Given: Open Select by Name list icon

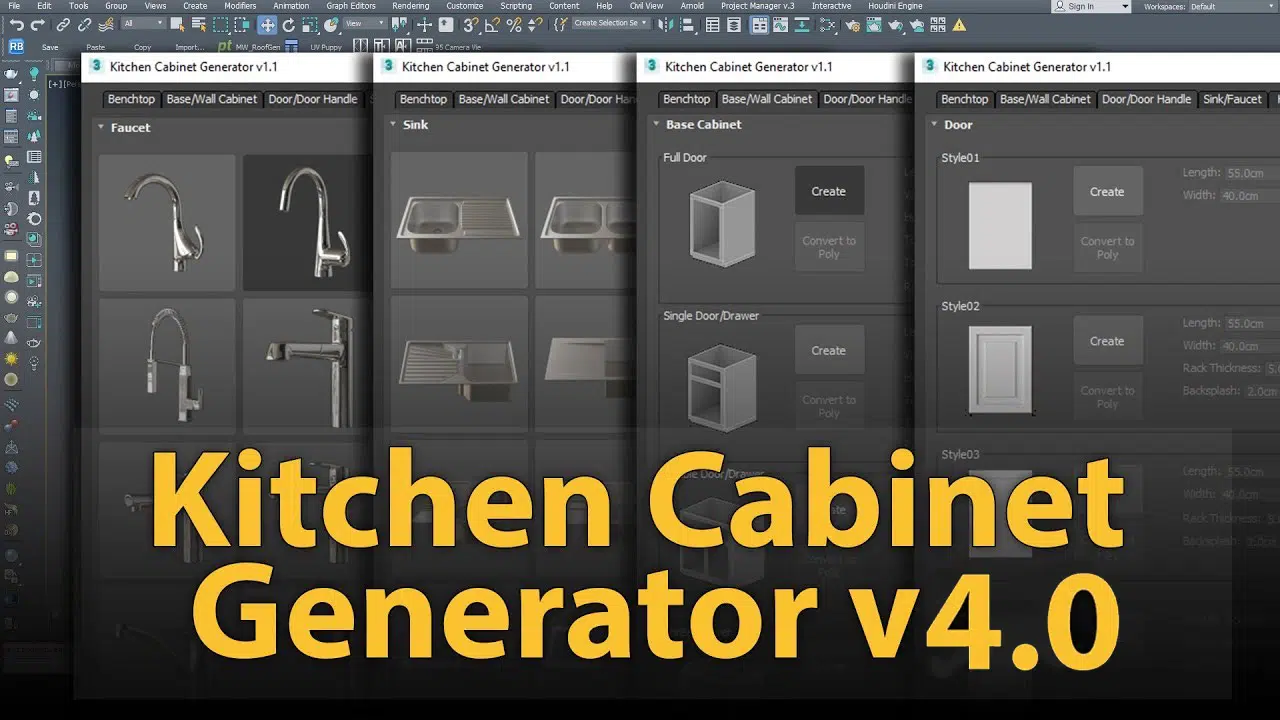Looking at the screenshot, I should click(x=198, y=24).
